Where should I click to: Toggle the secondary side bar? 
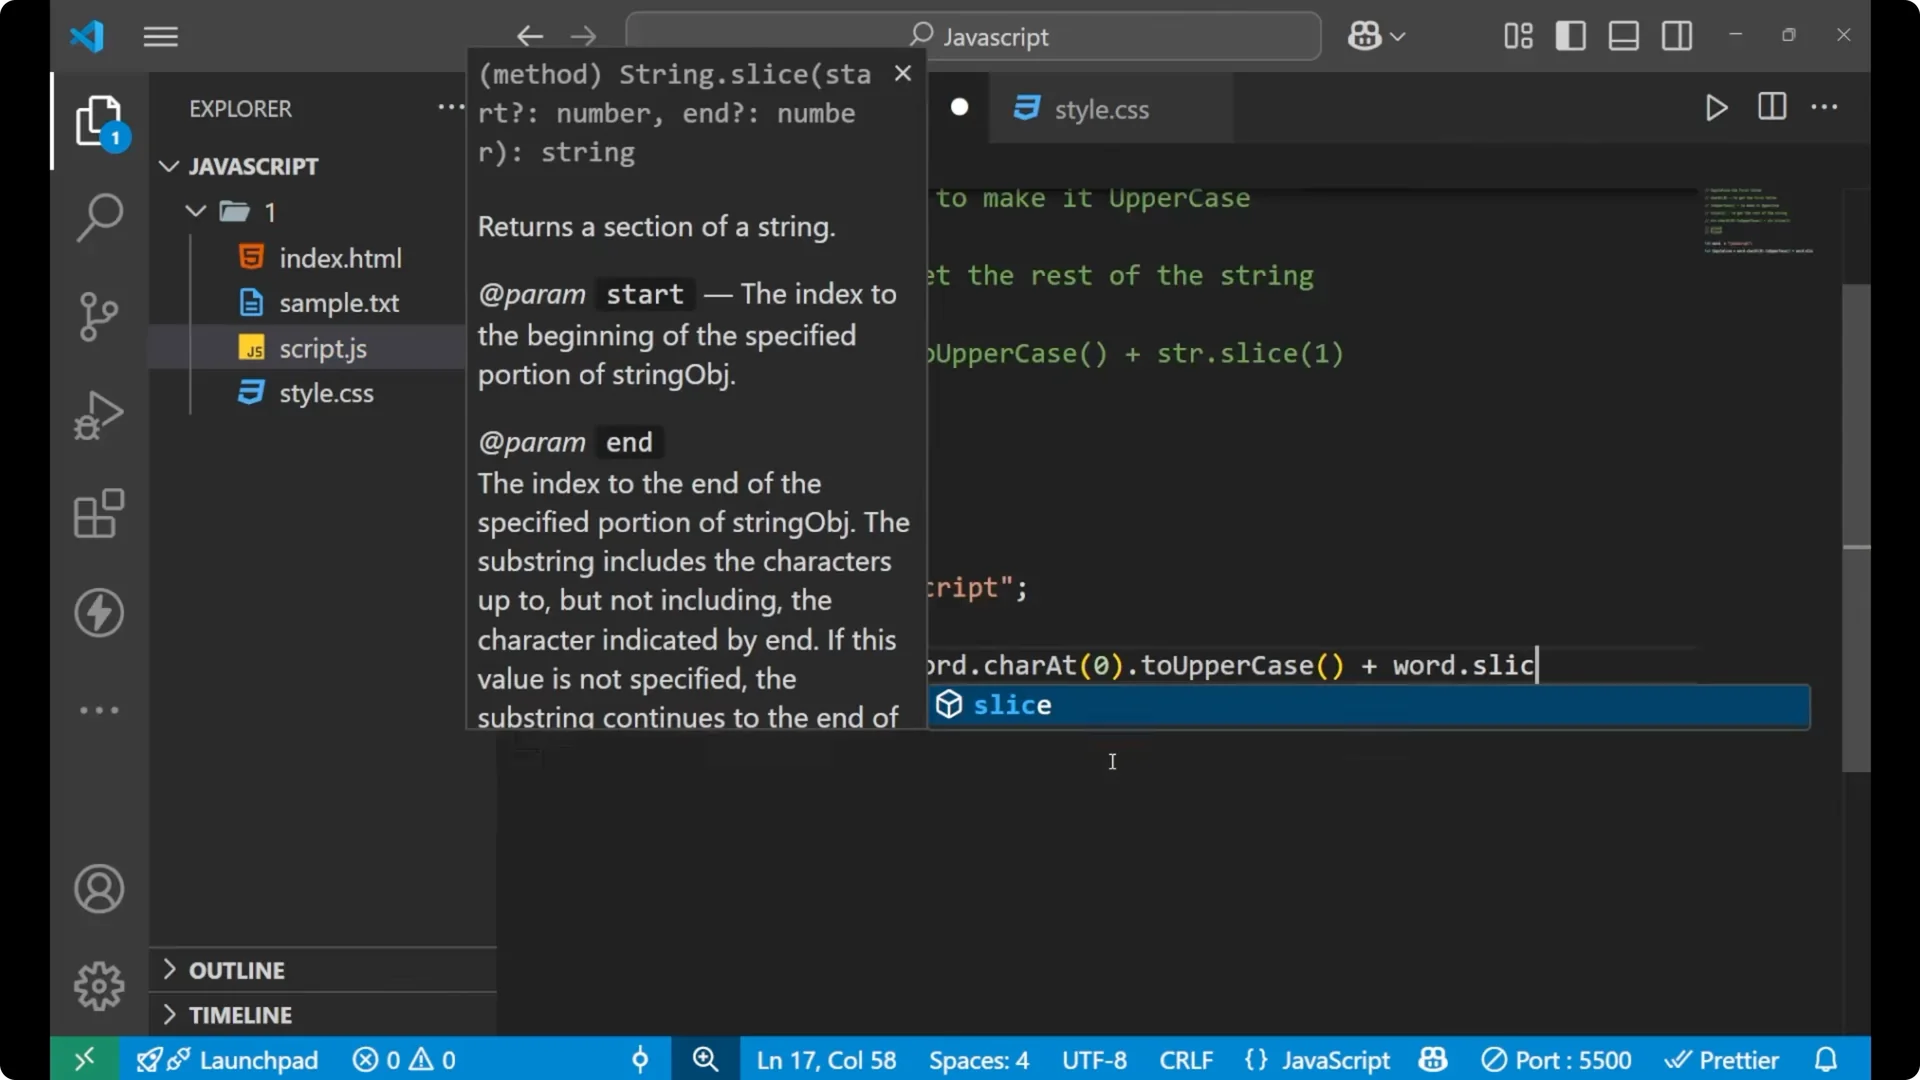pos(1676,35)
